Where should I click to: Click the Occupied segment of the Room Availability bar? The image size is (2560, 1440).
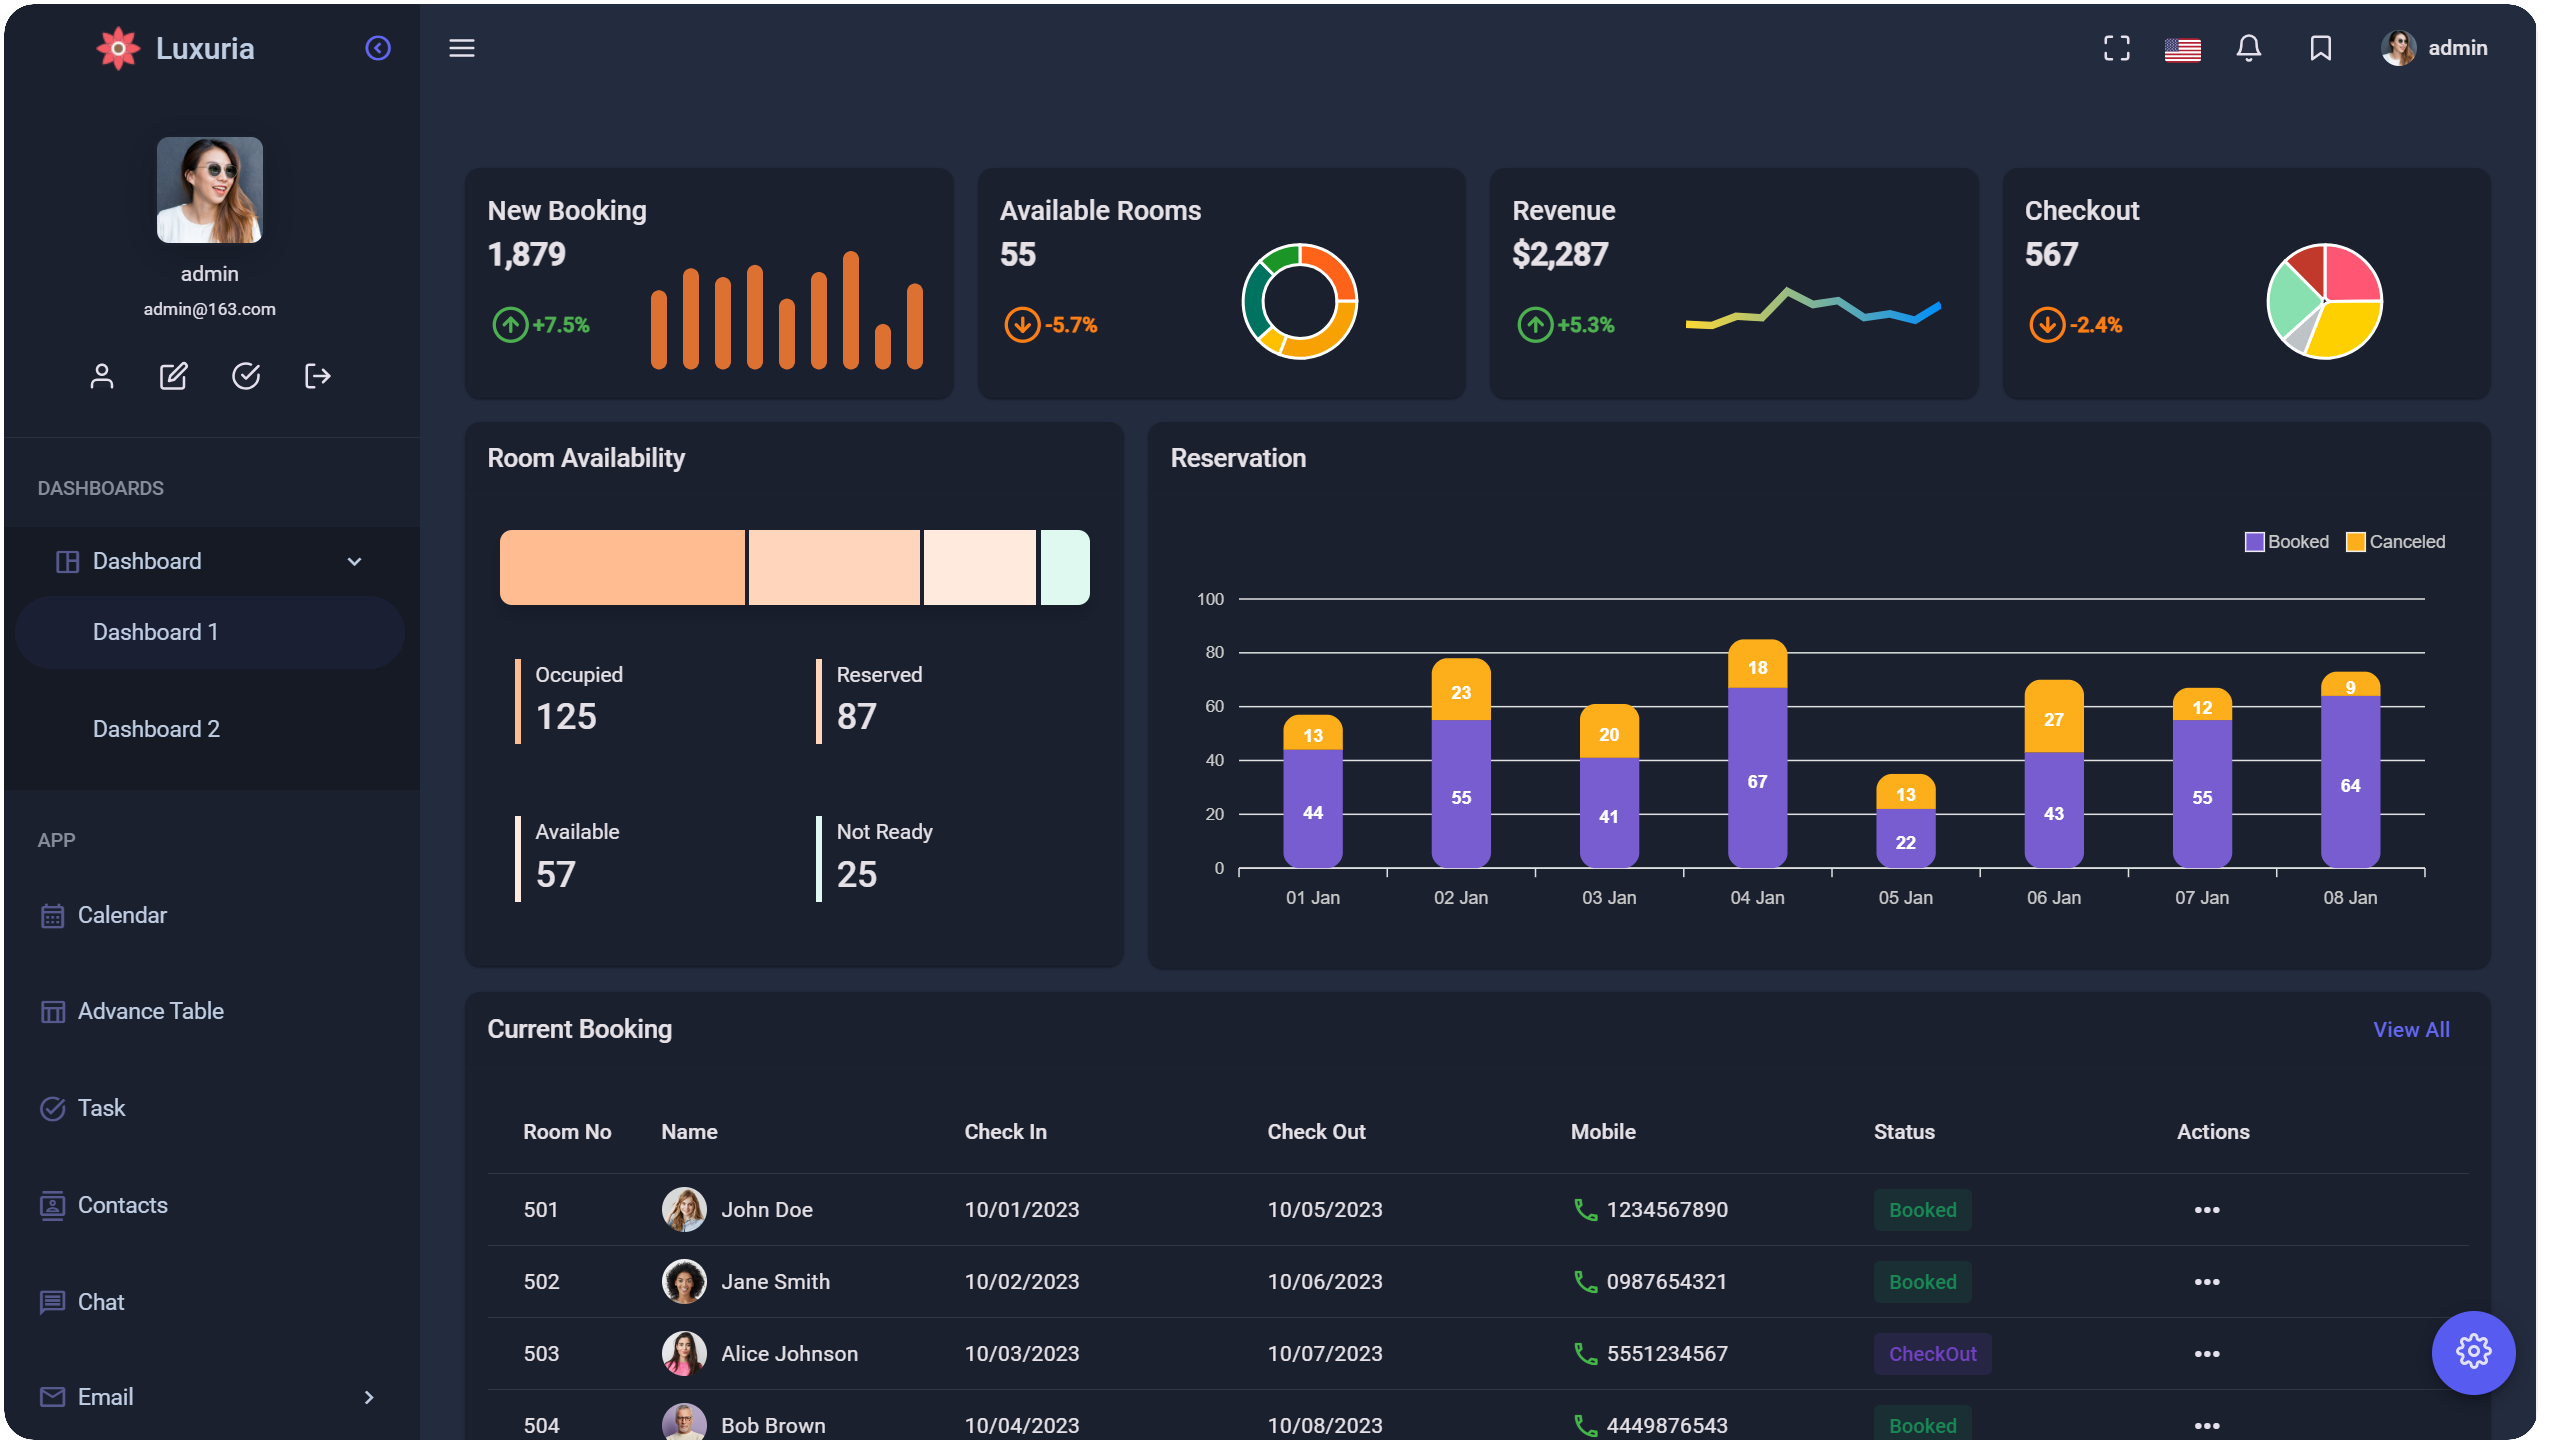coord(622,567)
